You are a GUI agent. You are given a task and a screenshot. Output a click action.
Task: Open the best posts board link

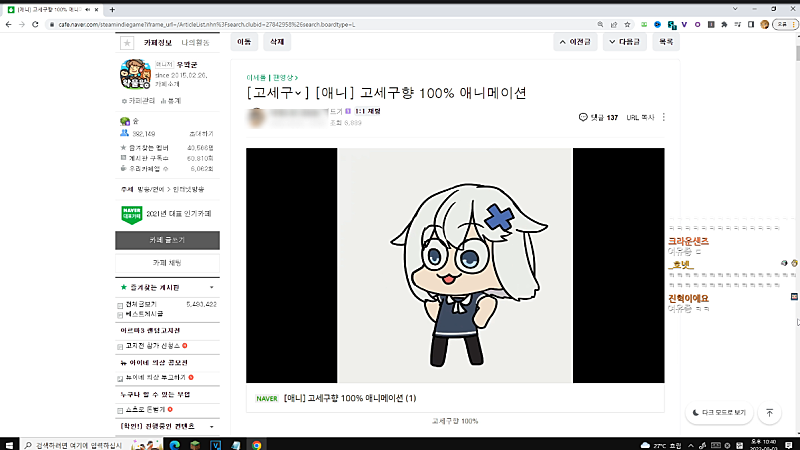click(144, 314)
